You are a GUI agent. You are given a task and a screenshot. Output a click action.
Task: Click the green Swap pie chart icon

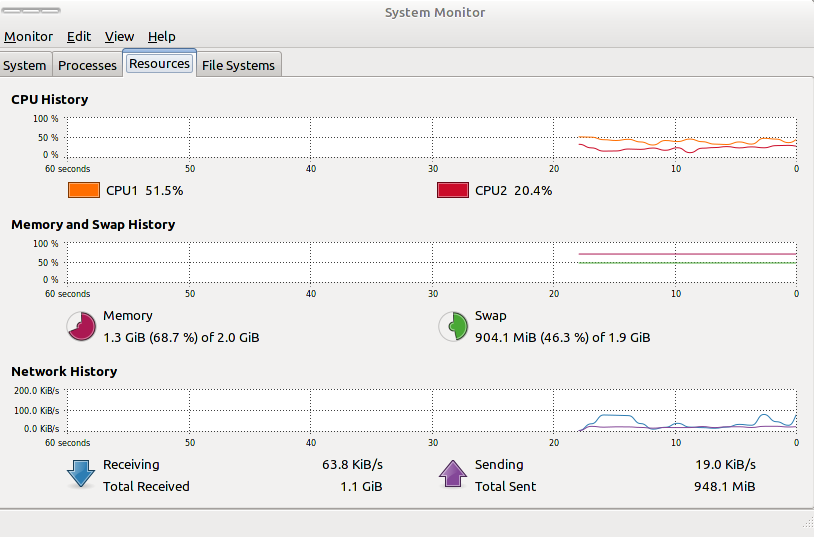[453, 326]
